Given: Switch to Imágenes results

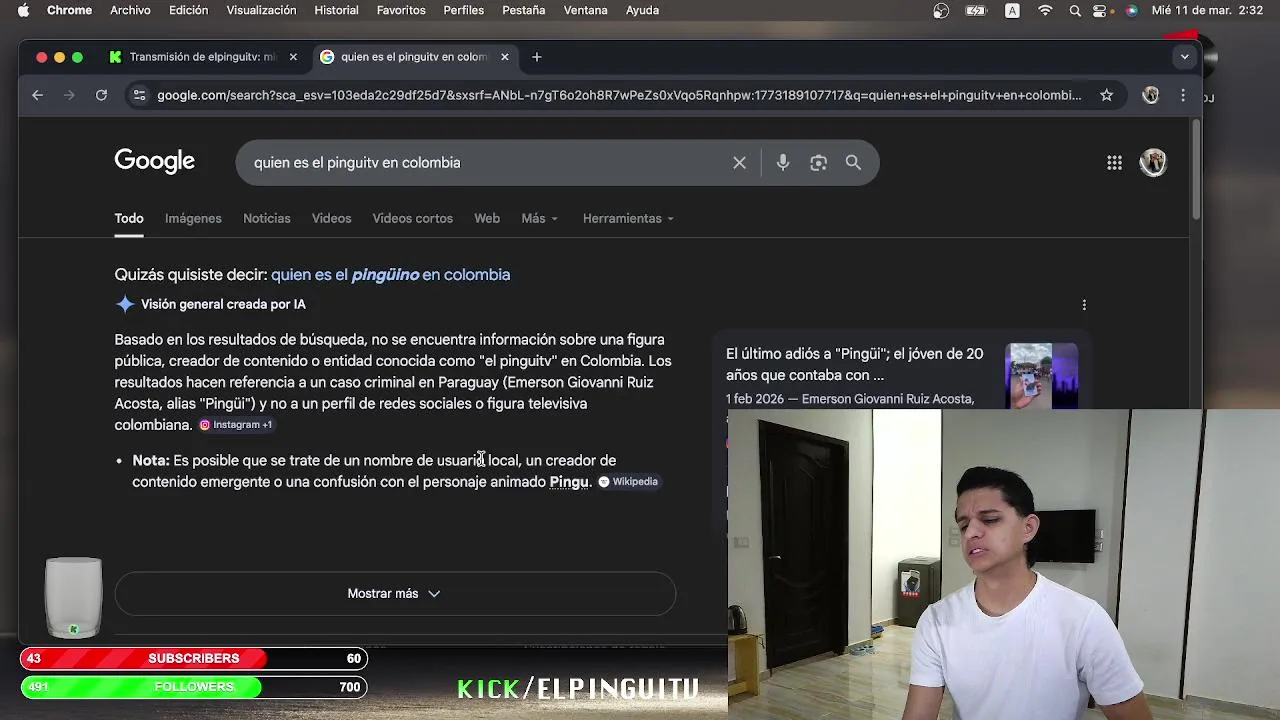Looking at the screenshot, I should pos(193,218).
